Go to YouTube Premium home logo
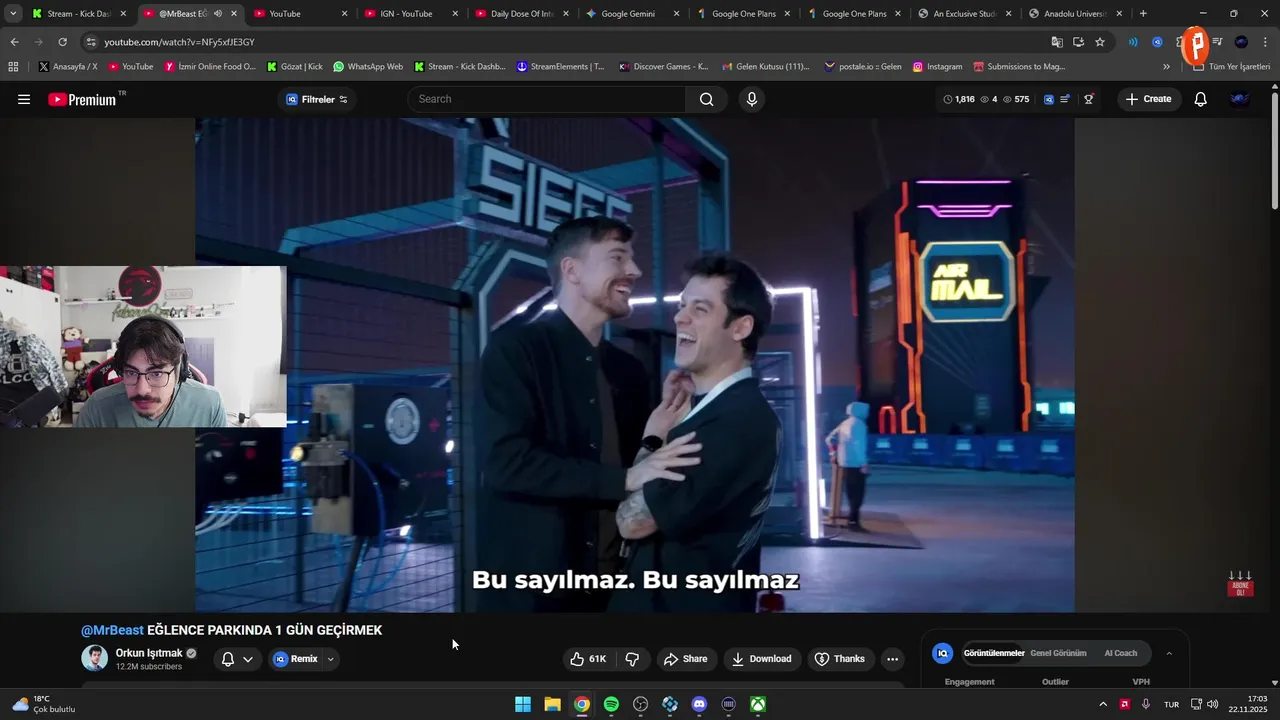The width and height of the screenshot is (1280, 720). [82, 99]
